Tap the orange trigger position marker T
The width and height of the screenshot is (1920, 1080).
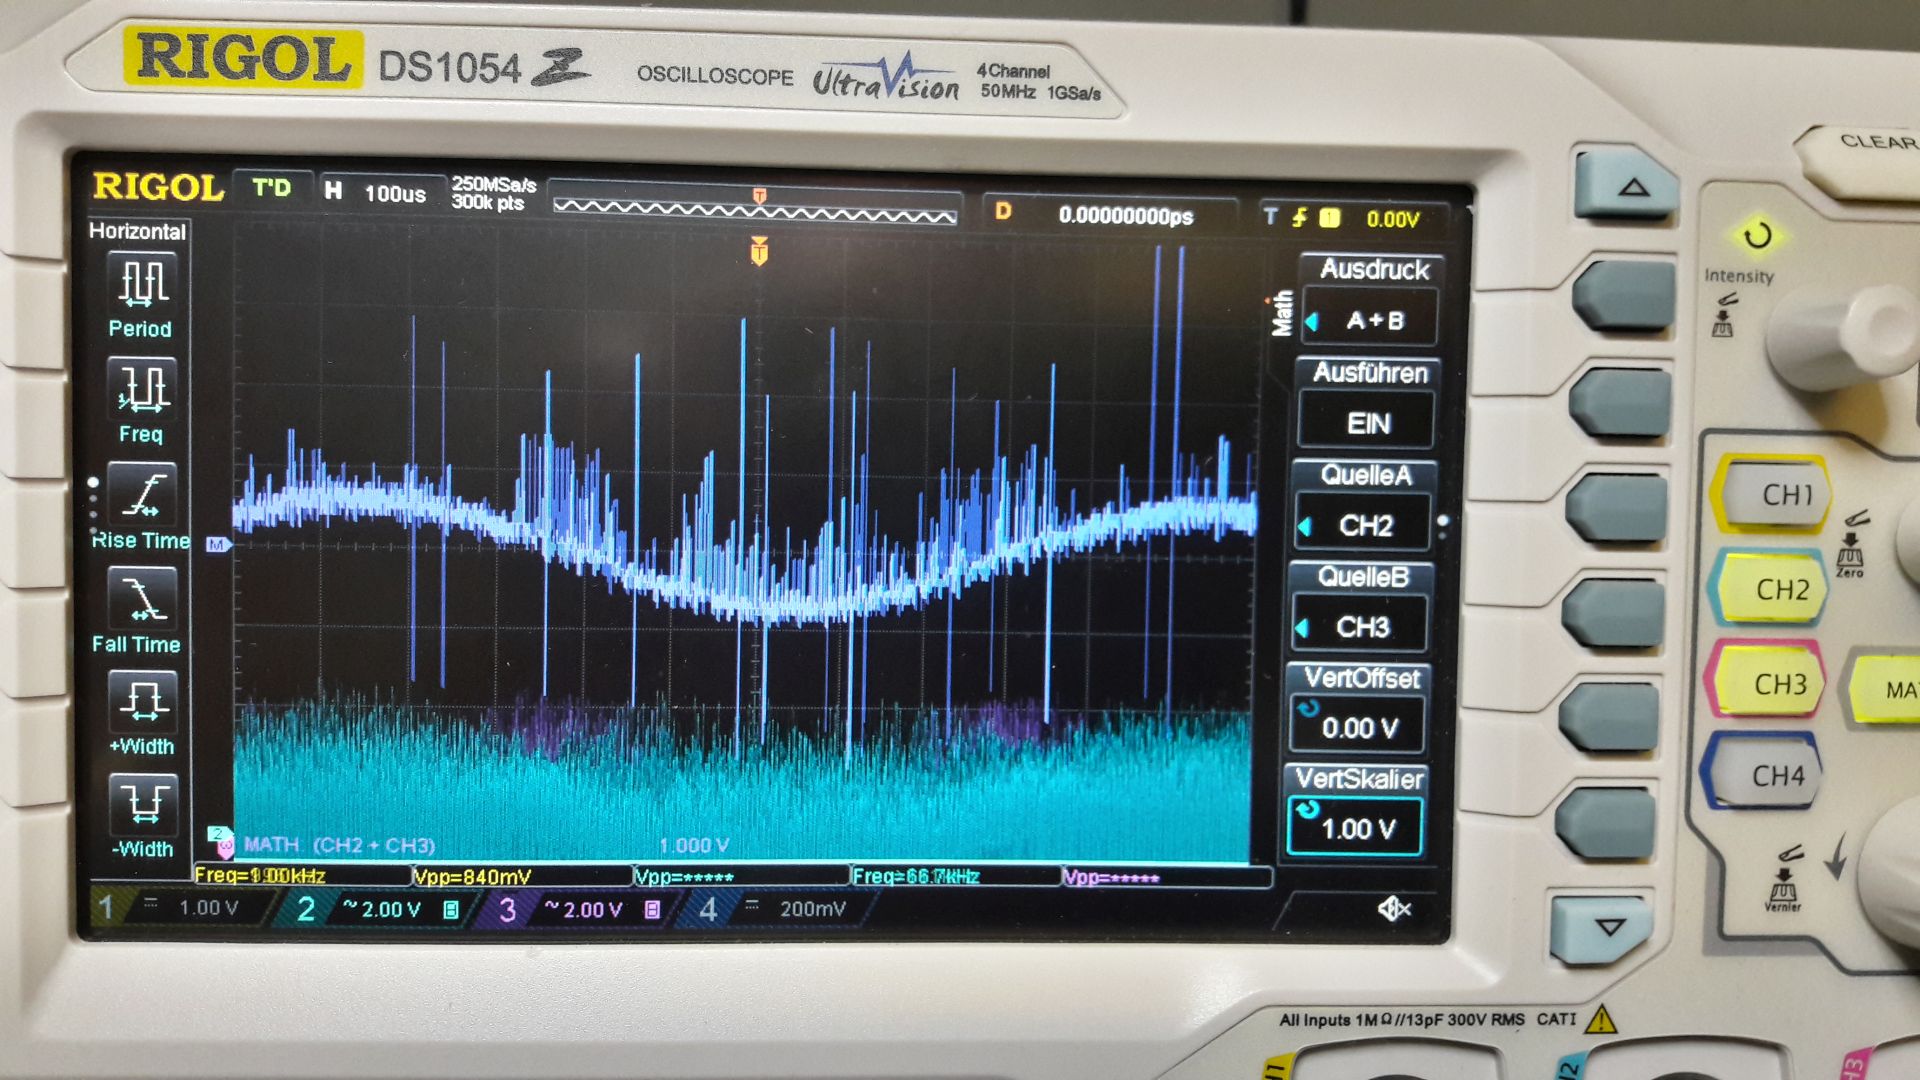(759, 250)
